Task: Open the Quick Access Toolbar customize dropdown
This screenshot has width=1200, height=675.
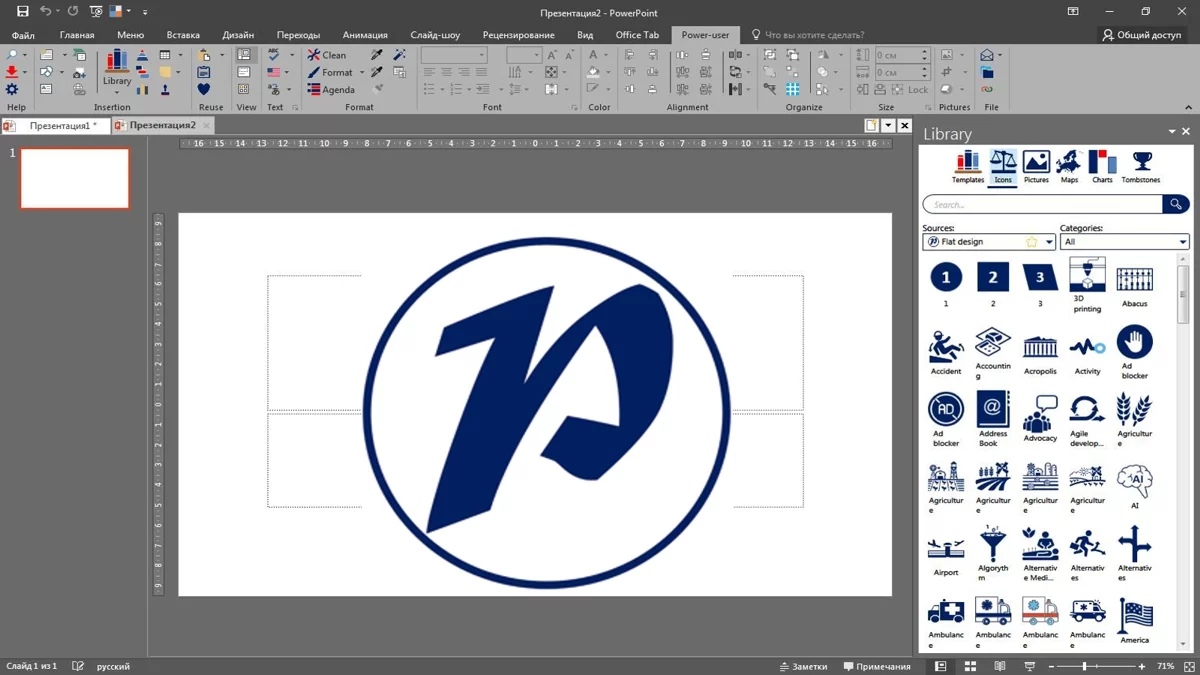Action: pyautogui.click(x=145, y=12)
